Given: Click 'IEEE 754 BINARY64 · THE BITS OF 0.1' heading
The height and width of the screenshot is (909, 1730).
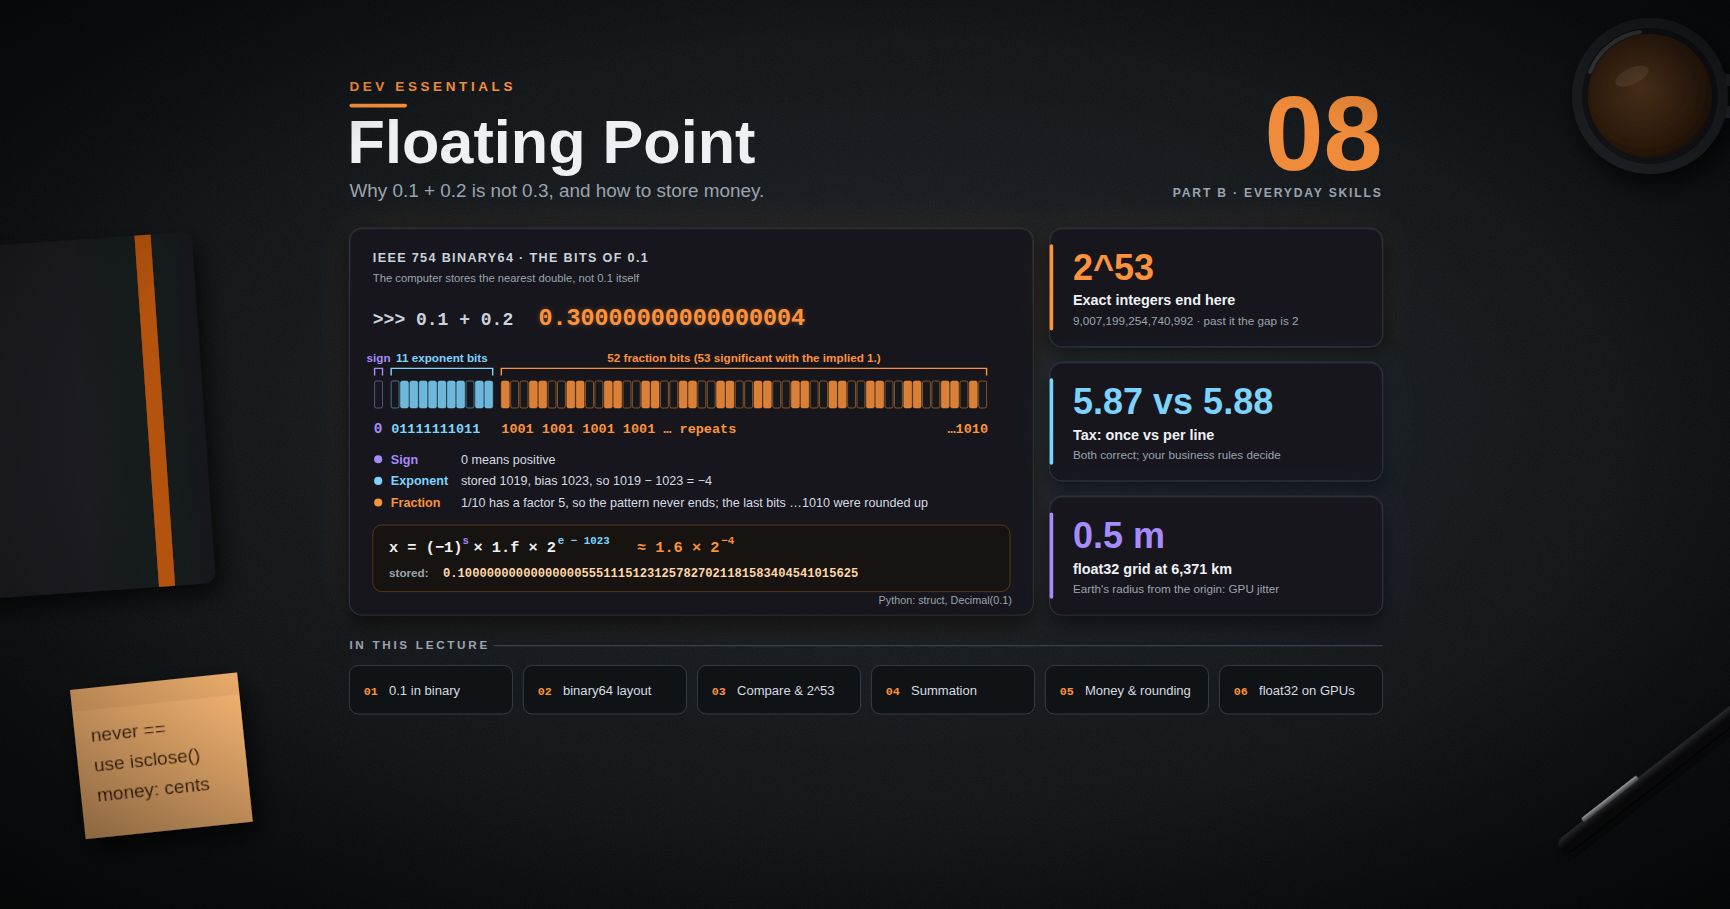Looking at the screenshot, I should coord(510,258).
